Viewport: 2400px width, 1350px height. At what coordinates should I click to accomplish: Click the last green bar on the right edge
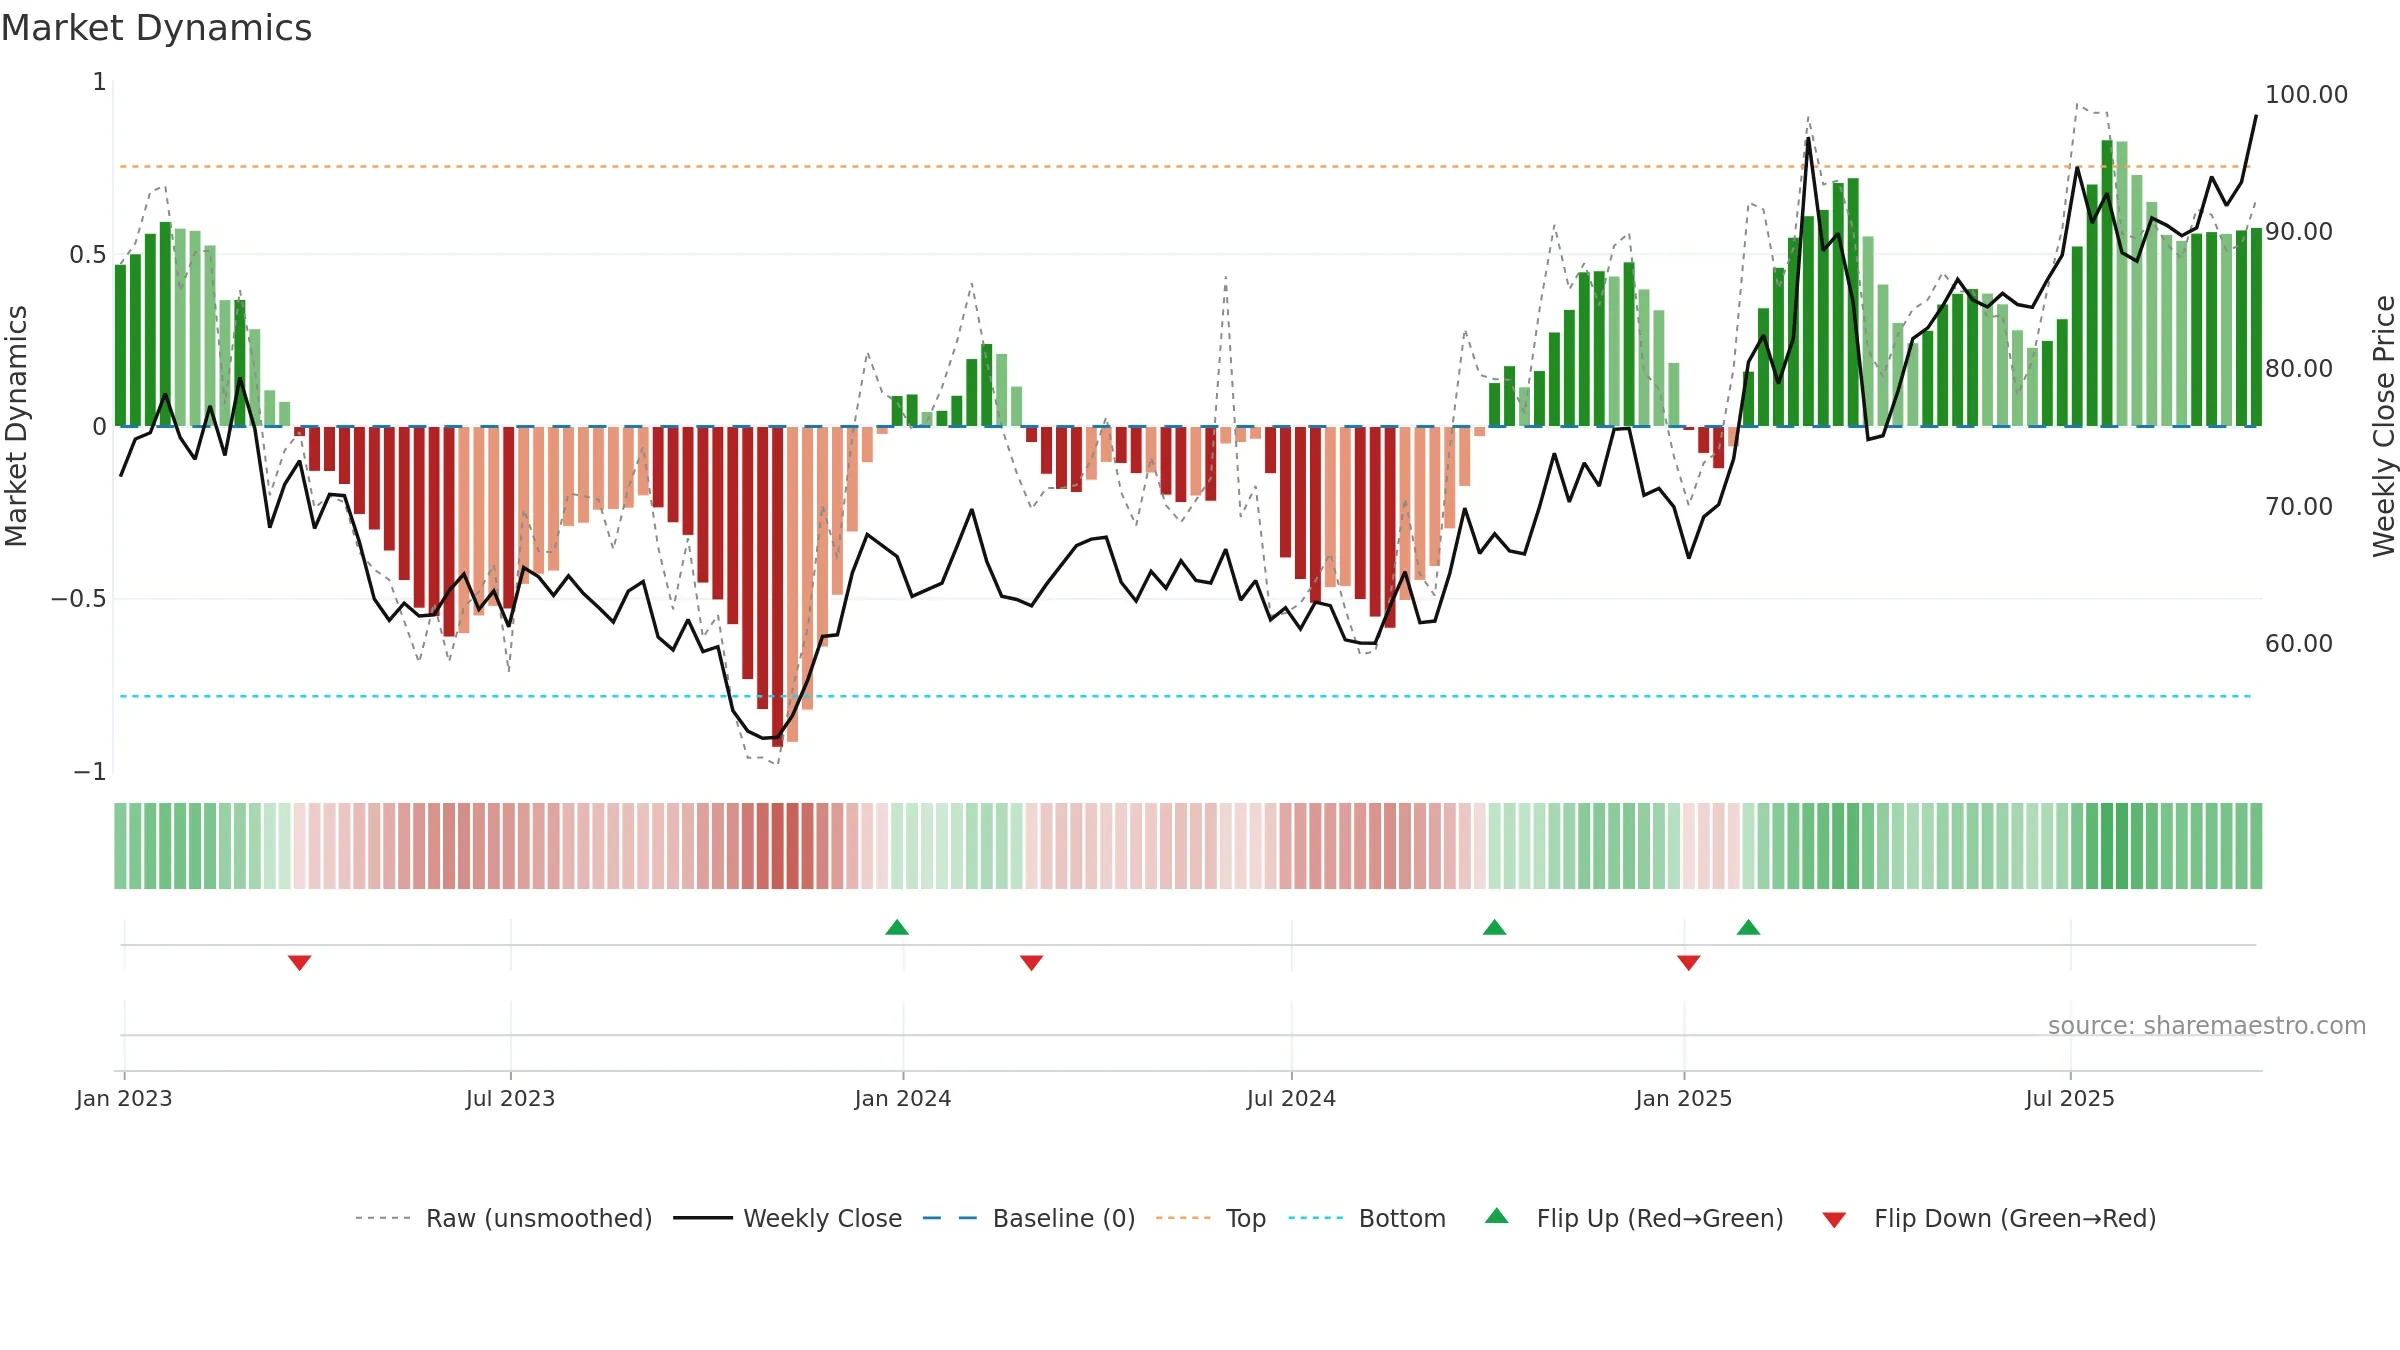2256,327
